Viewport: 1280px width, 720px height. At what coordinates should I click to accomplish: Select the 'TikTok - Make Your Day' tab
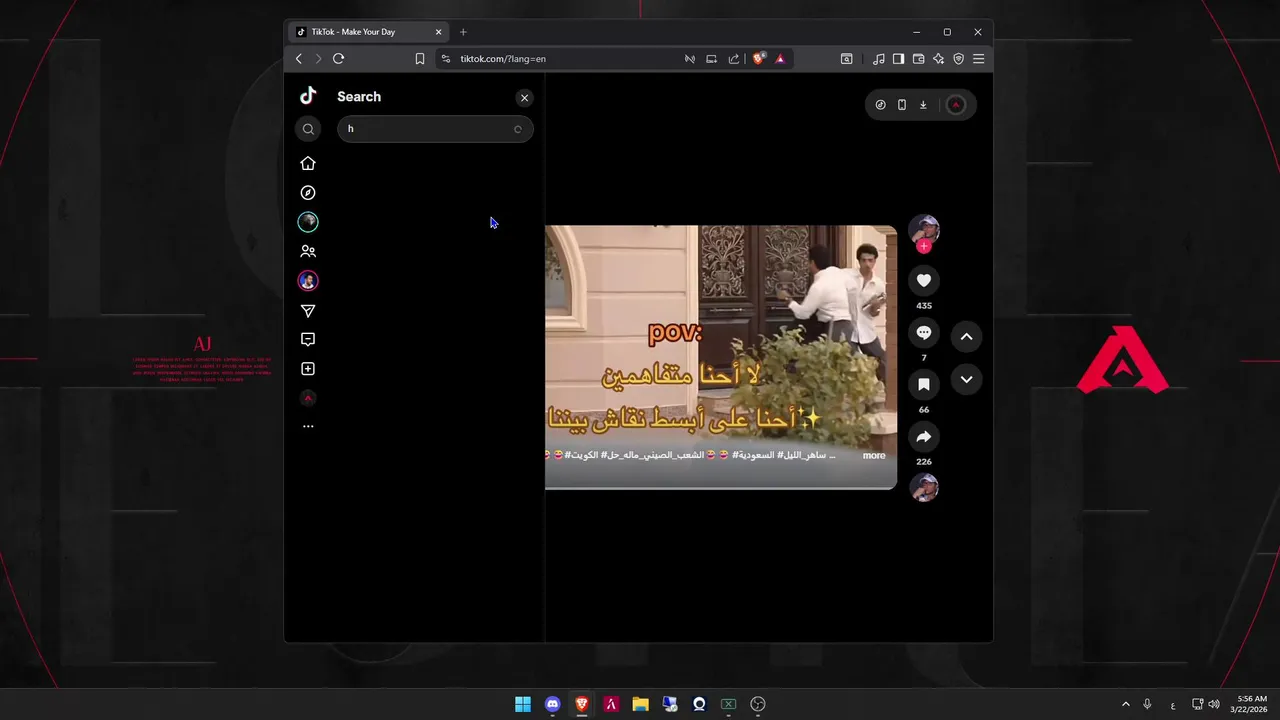tap(369, 32)
